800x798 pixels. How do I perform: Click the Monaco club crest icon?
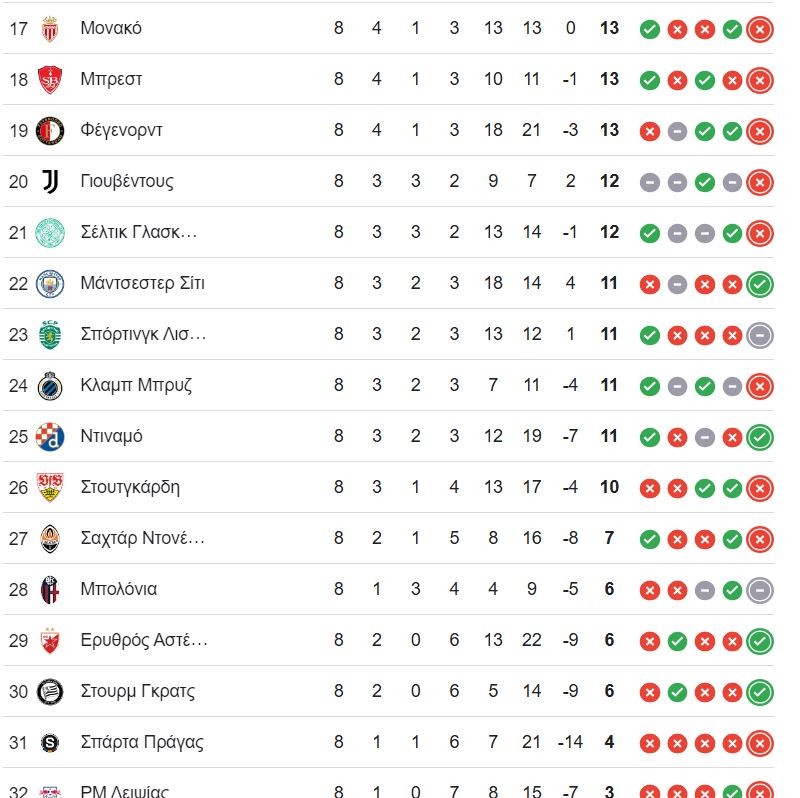coord(50,29)
